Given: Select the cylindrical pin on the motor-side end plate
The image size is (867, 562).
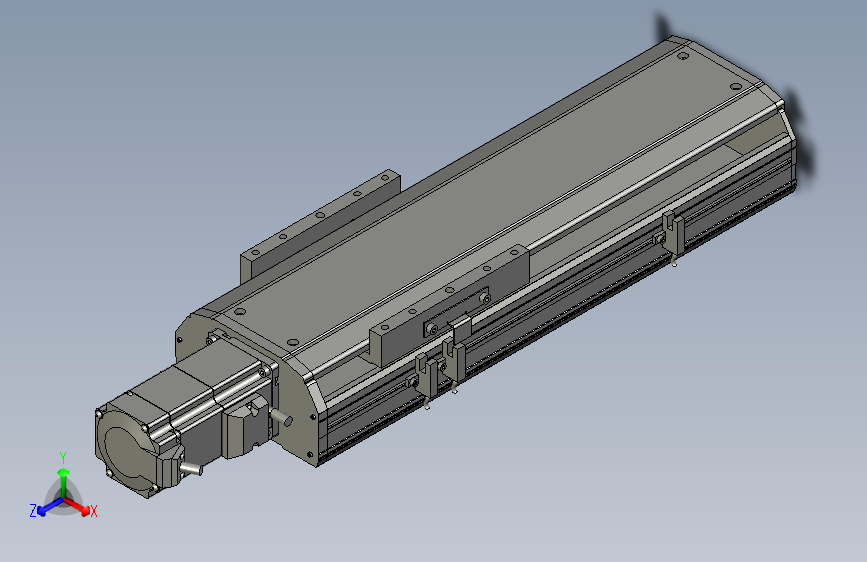Looking at the screenshot, I should pyautogui.click(x=282, y=417).
